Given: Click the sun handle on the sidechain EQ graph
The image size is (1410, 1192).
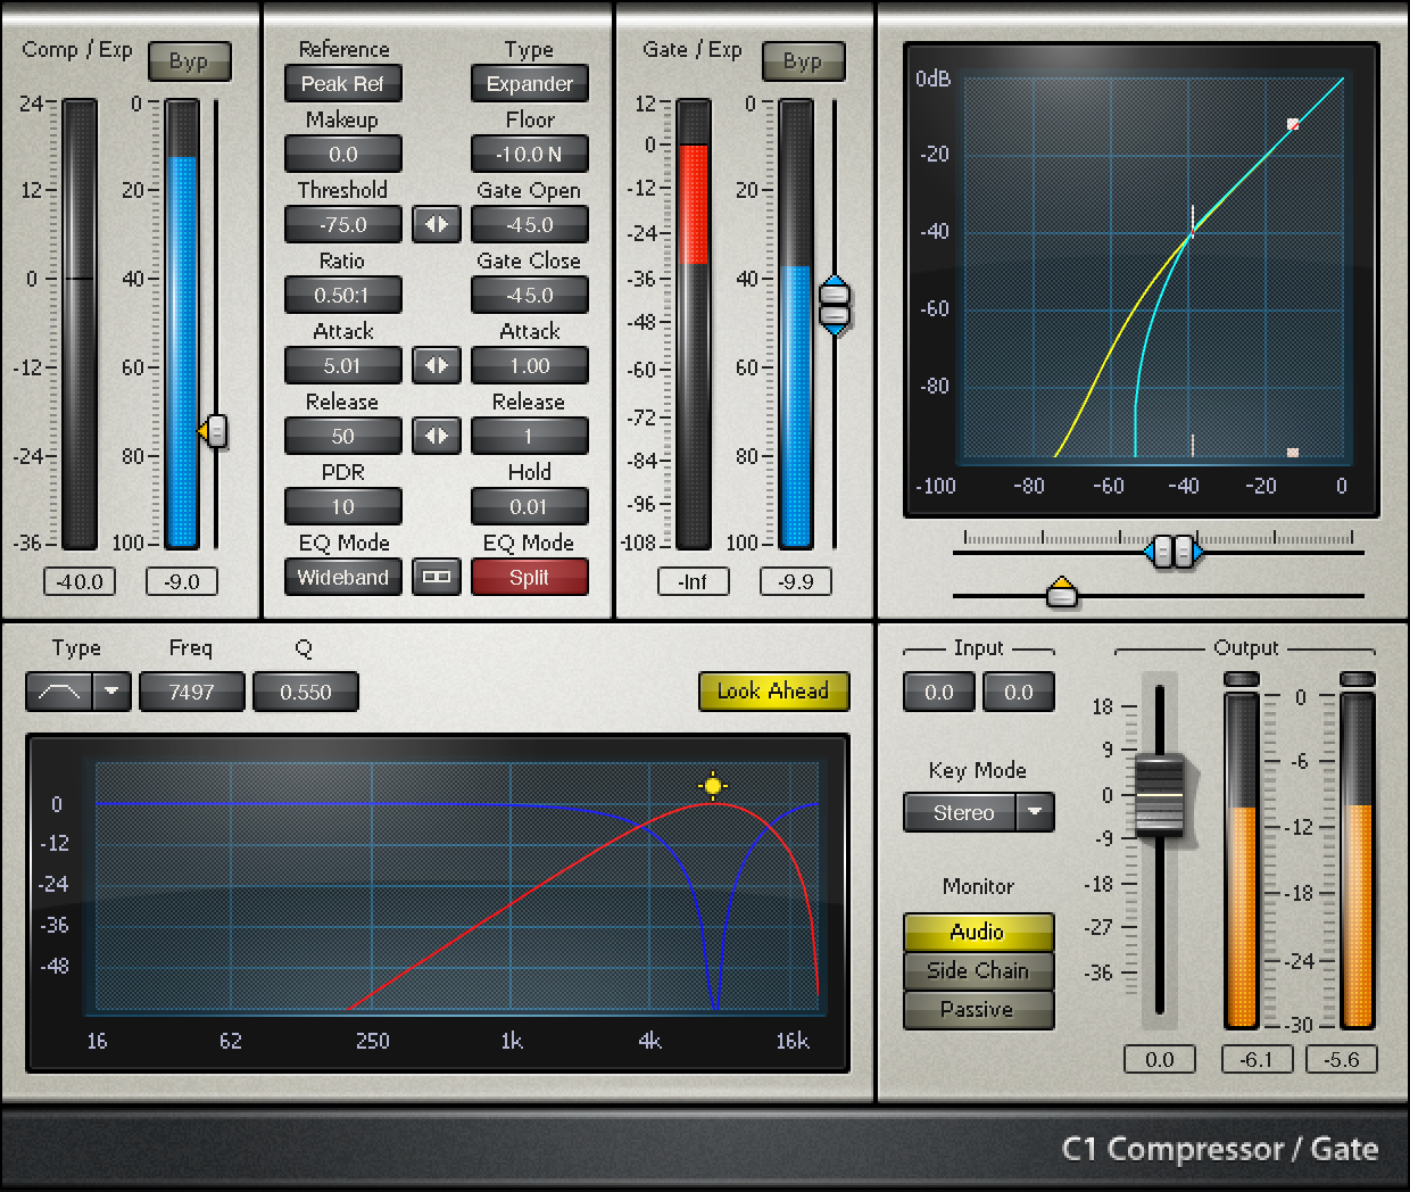Looking at the screenshot, I should pos(712,786).
